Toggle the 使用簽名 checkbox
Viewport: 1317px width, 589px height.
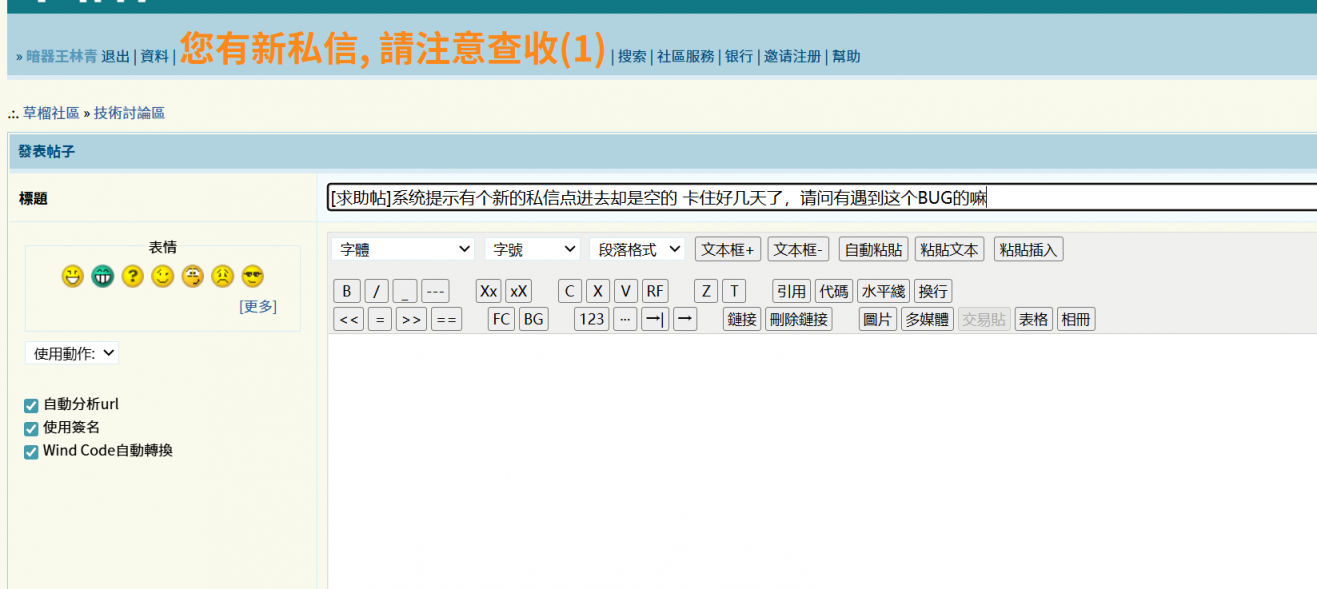(31, 428)
